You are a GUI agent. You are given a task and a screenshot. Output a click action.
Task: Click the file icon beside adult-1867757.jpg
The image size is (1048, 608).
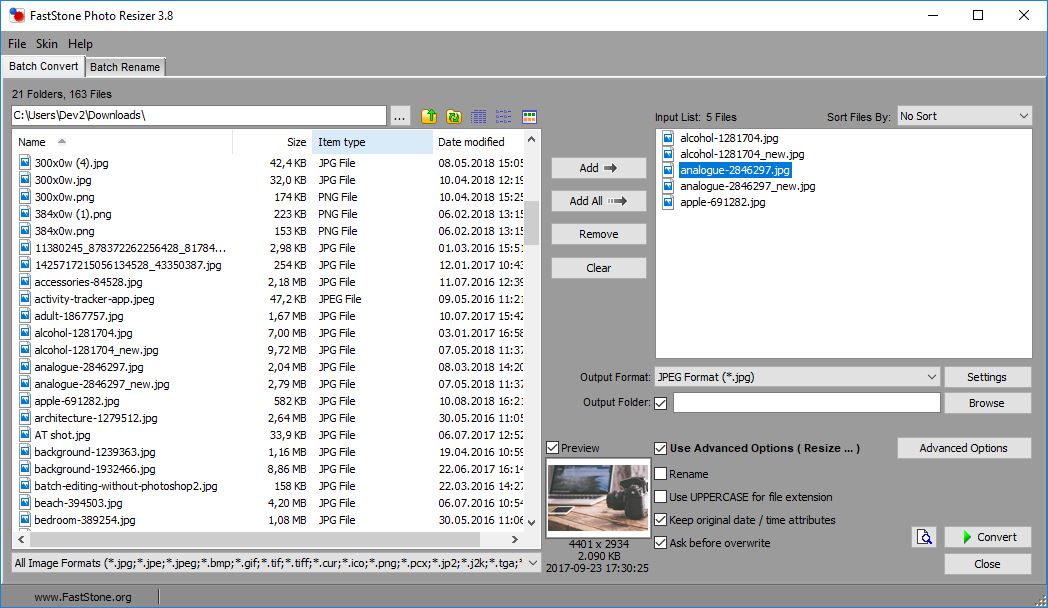coord(25,315)
